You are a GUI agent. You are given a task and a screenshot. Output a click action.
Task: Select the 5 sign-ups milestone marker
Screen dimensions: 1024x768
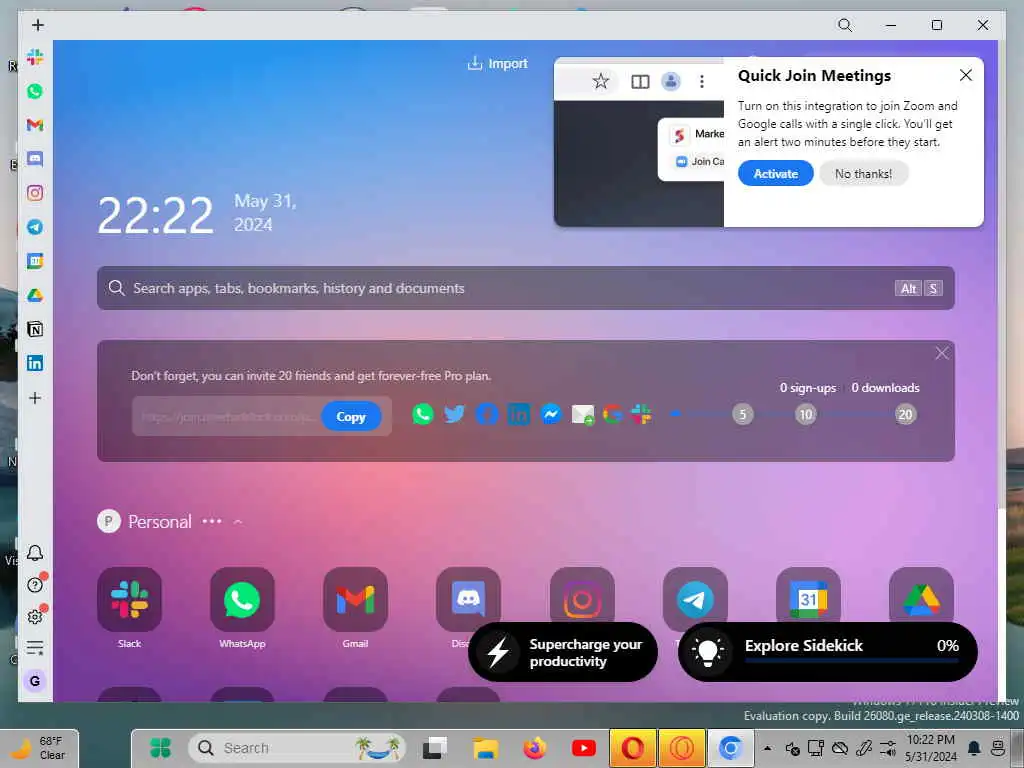pos(743,414)
